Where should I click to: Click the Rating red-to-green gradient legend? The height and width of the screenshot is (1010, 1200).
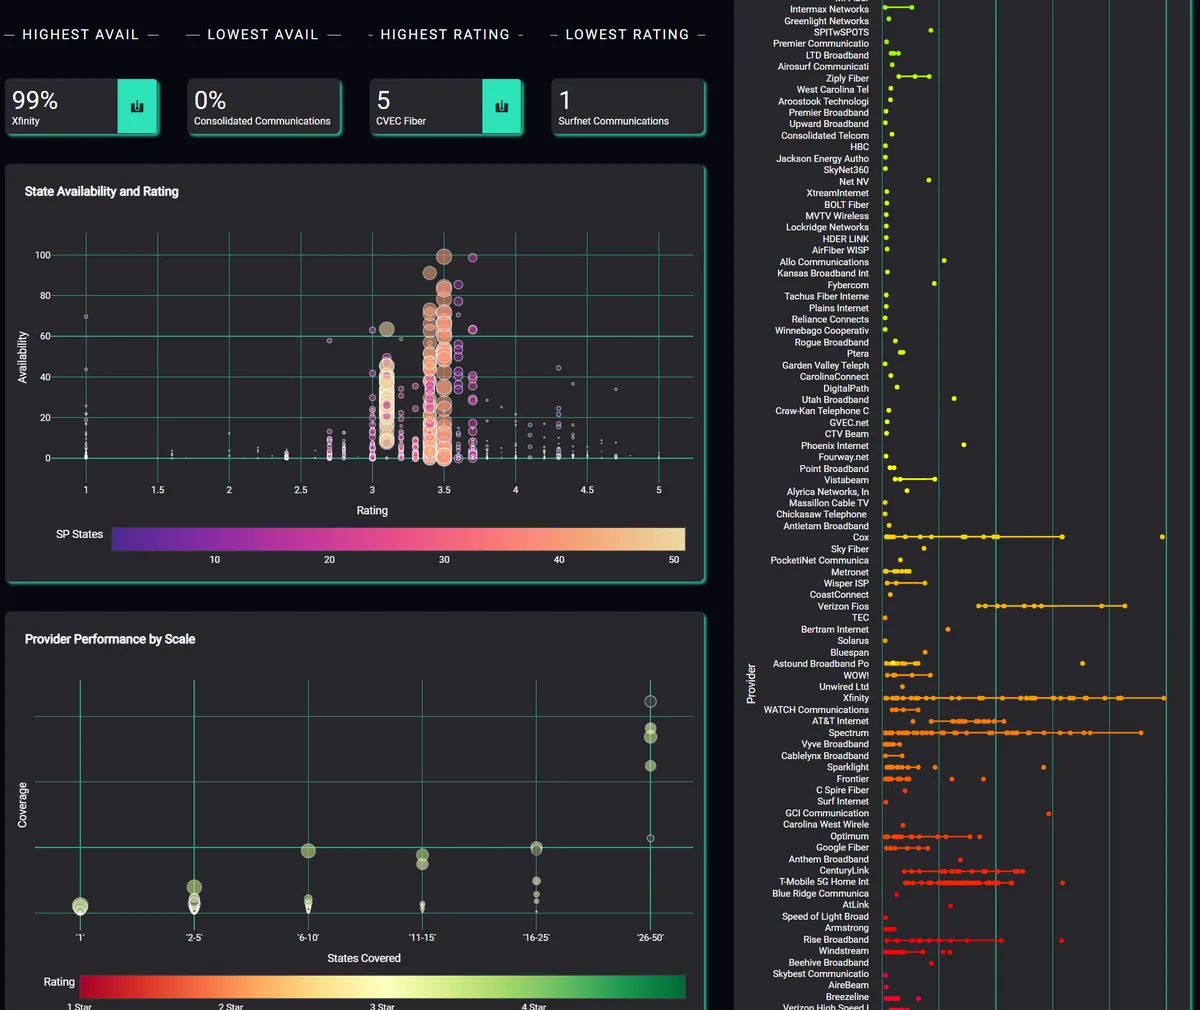(382, 986)
